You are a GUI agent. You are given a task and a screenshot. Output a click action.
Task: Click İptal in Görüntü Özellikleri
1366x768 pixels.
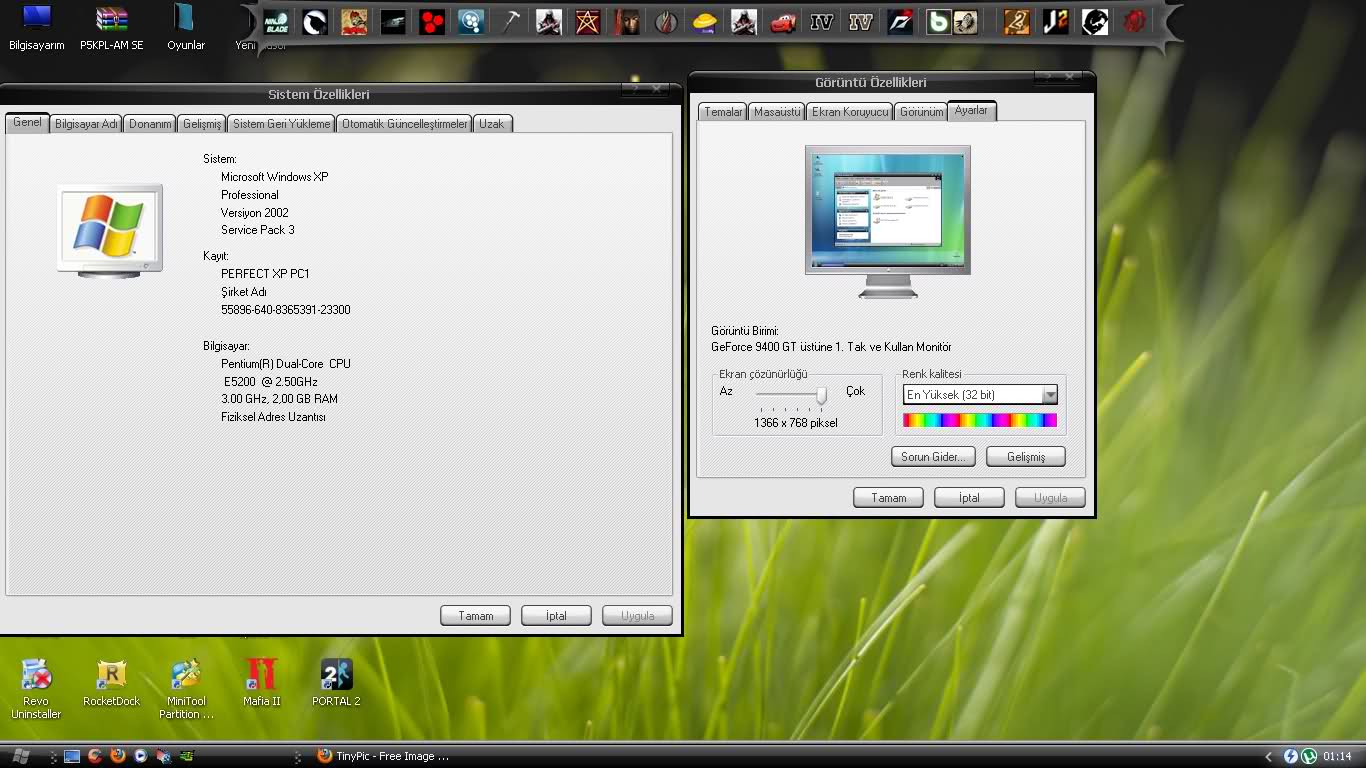pos(969,498)
